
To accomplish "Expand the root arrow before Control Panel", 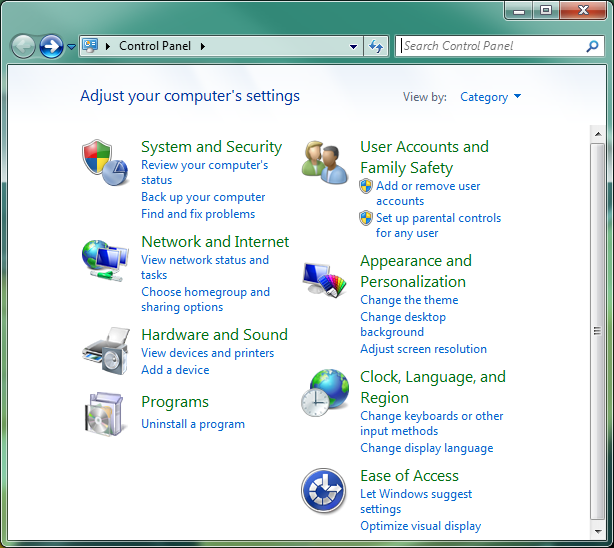I will click(108, 47).
